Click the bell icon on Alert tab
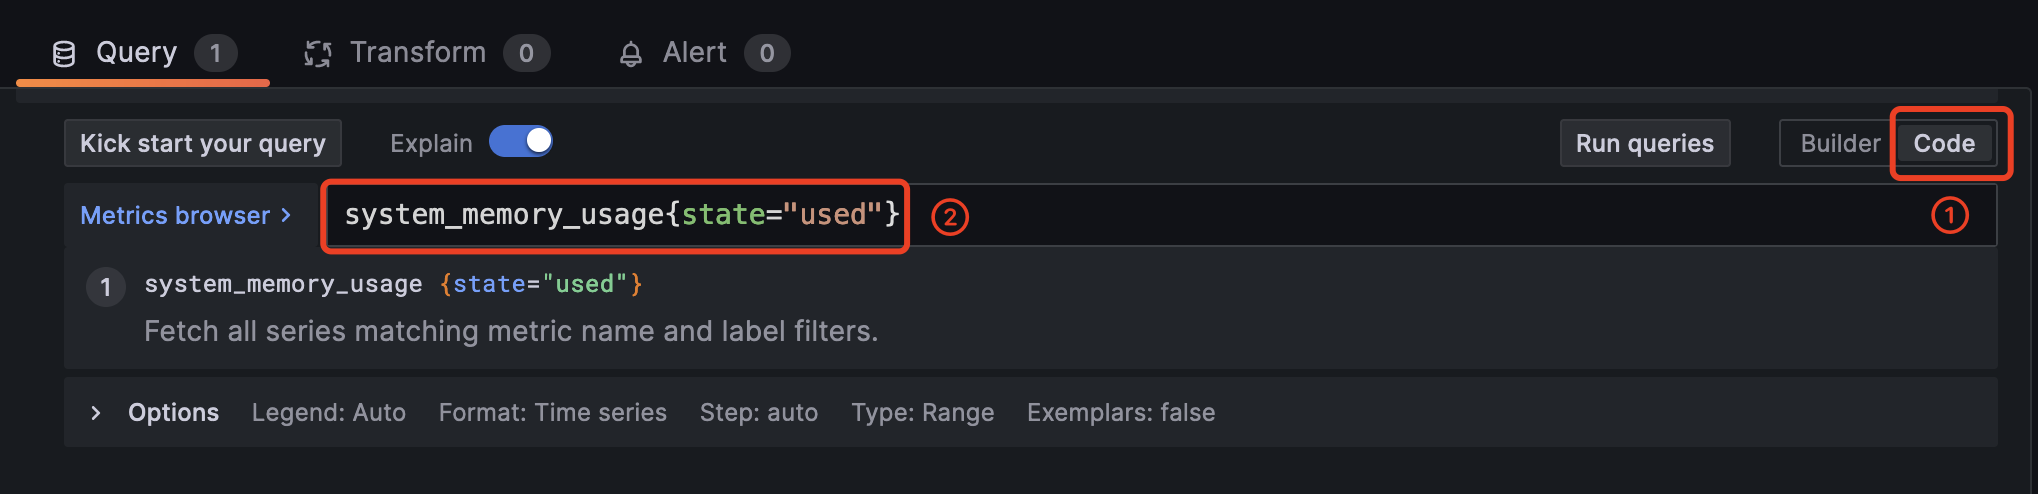Screen dimensions: 2038x494 point(630,54)
